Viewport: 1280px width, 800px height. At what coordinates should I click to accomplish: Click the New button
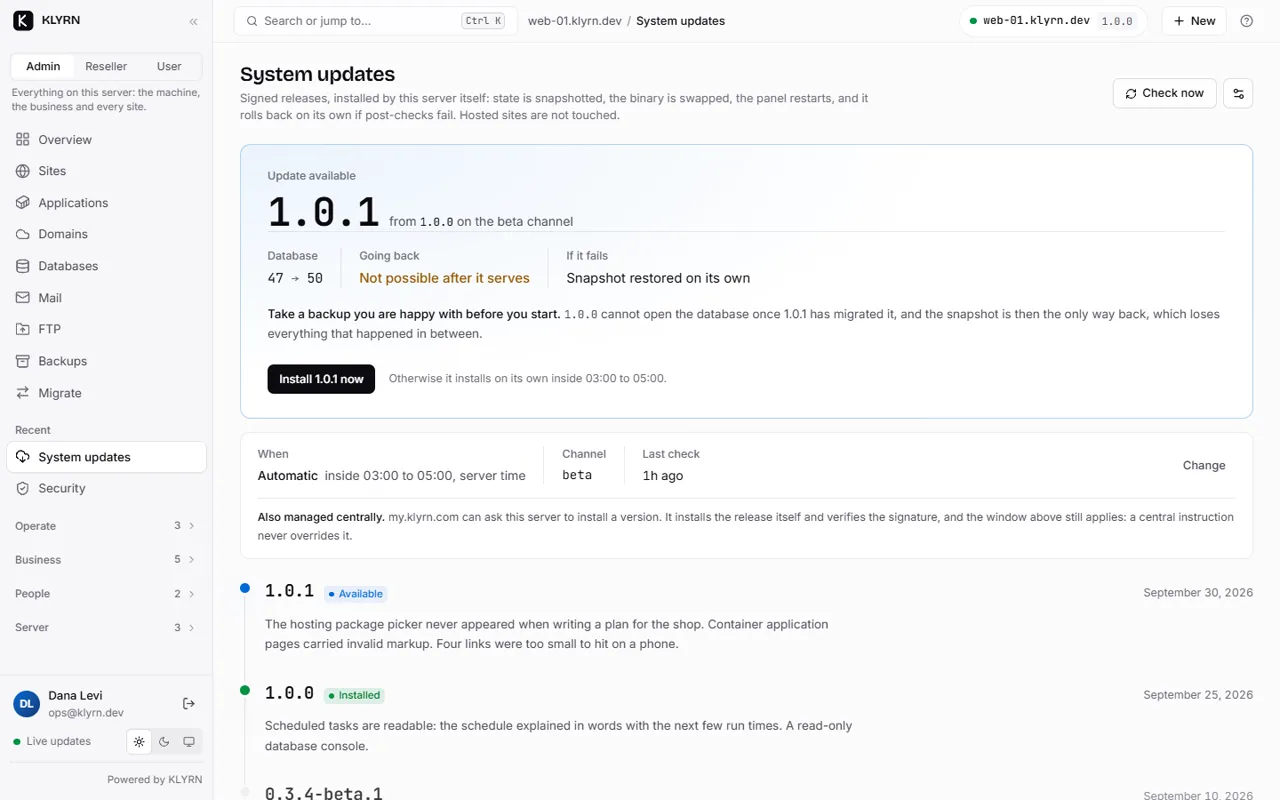click(x=1194, y=21)
